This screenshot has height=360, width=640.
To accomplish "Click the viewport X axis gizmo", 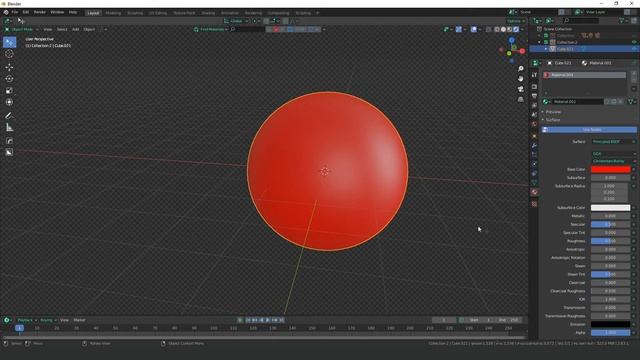I will (x=522, y=51).
